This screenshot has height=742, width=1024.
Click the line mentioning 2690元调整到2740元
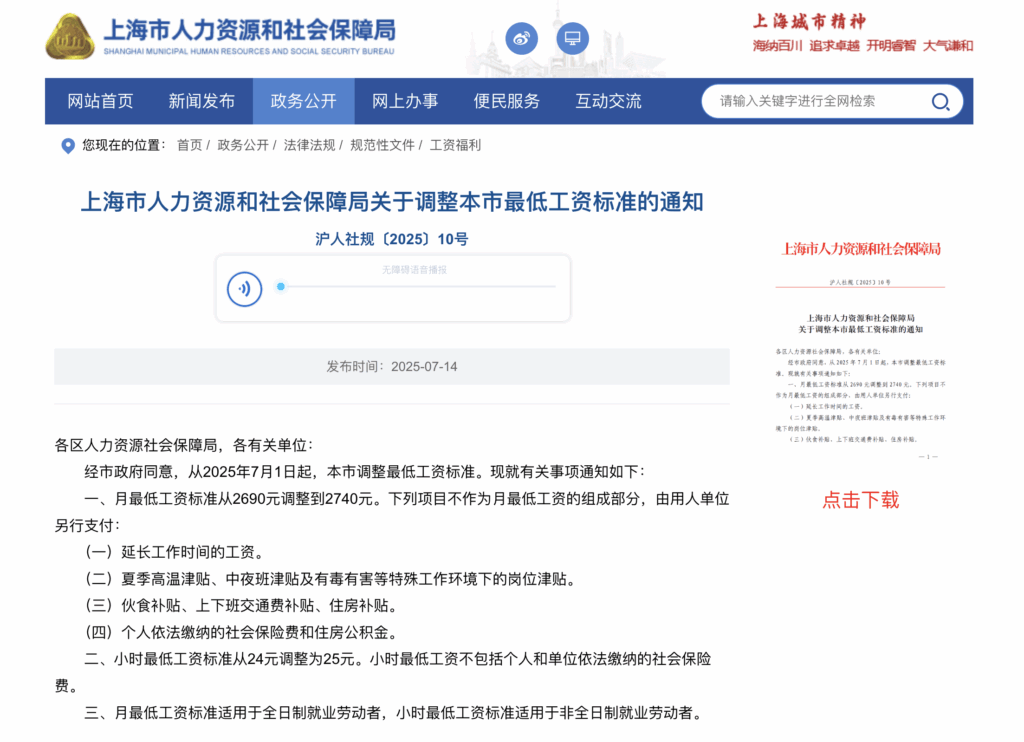tap(392, 512)
